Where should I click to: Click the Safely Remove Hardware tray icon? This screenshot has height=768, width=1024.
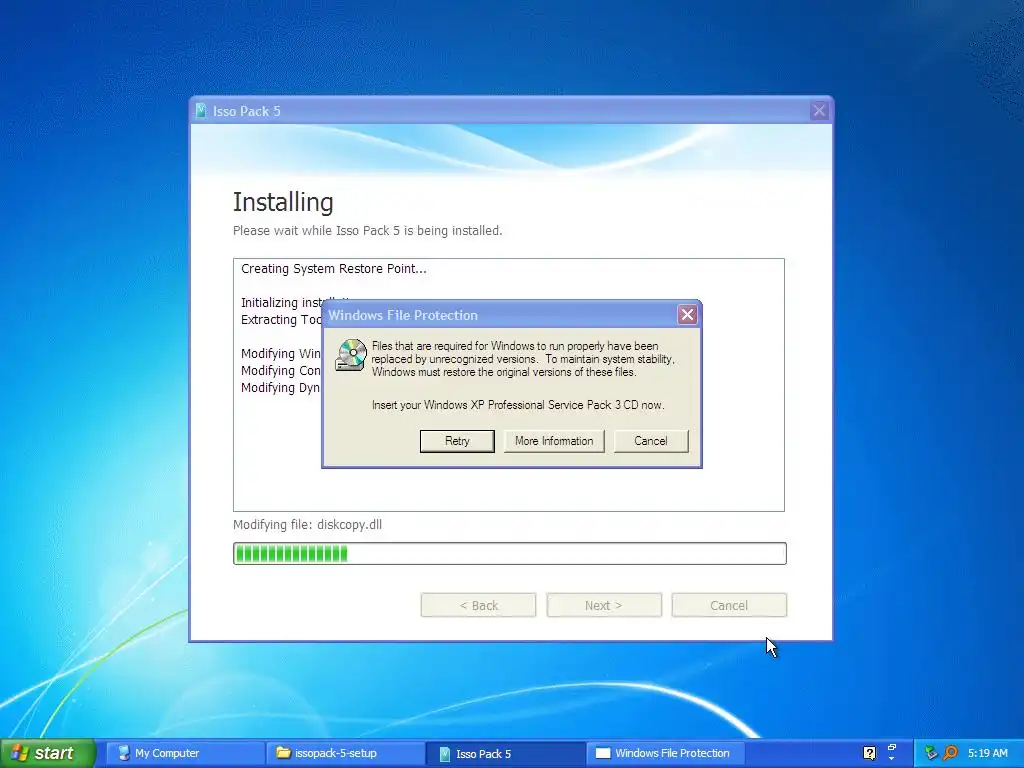(x=931, y=753)
